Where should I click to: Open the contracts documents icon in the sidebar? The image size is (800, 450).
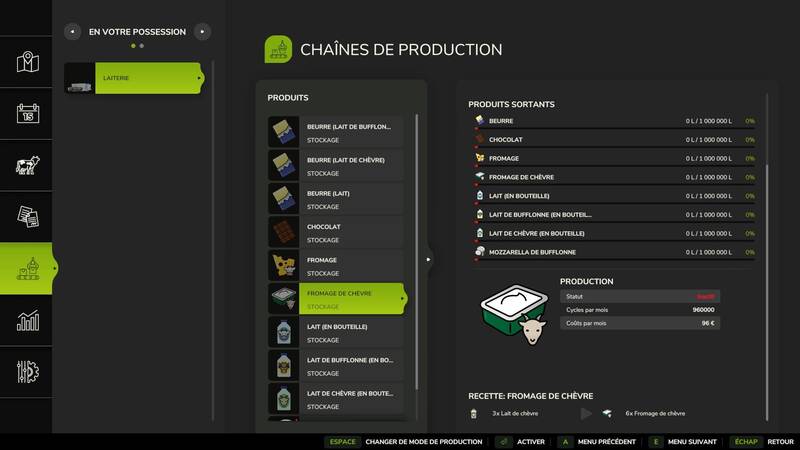click(x=28, y=217)
